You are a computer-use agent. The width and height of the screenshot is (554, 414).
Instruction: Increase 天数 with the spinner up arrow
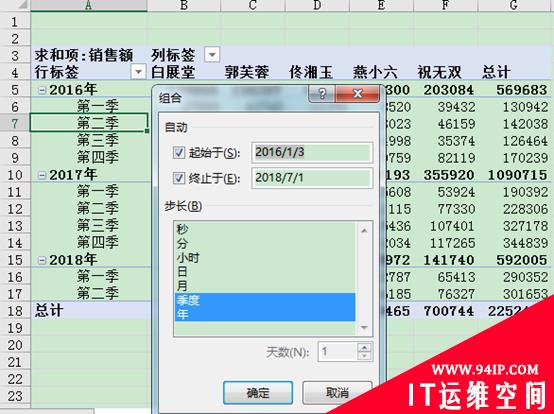point(364,347)
